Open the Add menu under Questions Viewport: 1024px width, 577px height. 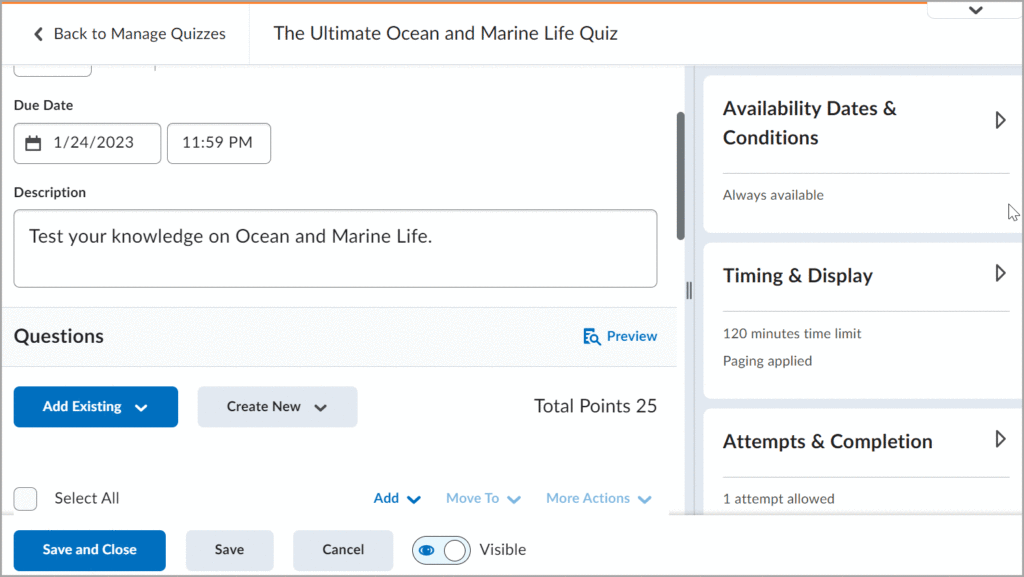[x=396, y=498]
